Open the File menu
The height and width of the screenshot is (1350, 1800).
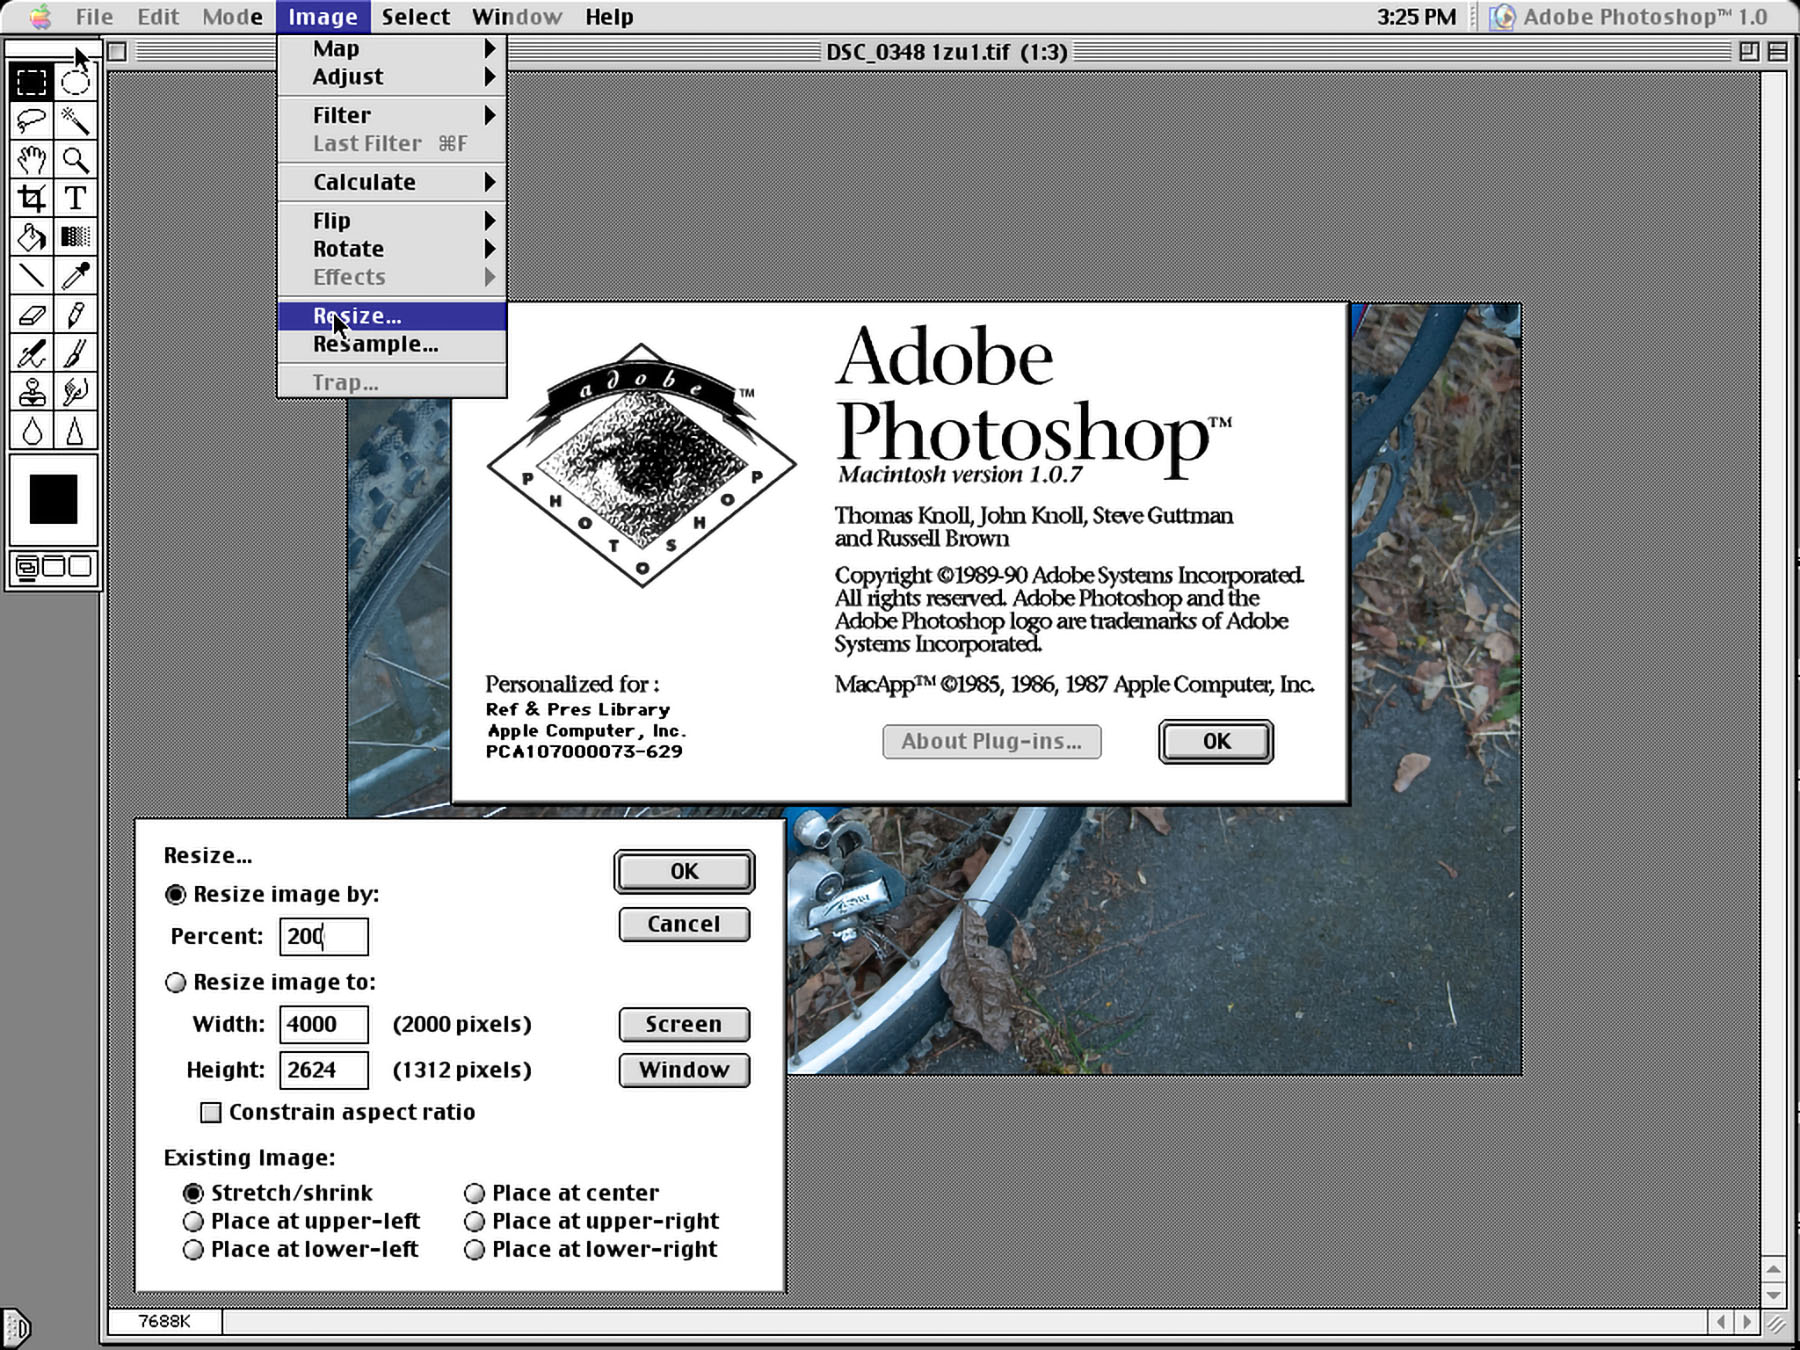click(94, 17)
